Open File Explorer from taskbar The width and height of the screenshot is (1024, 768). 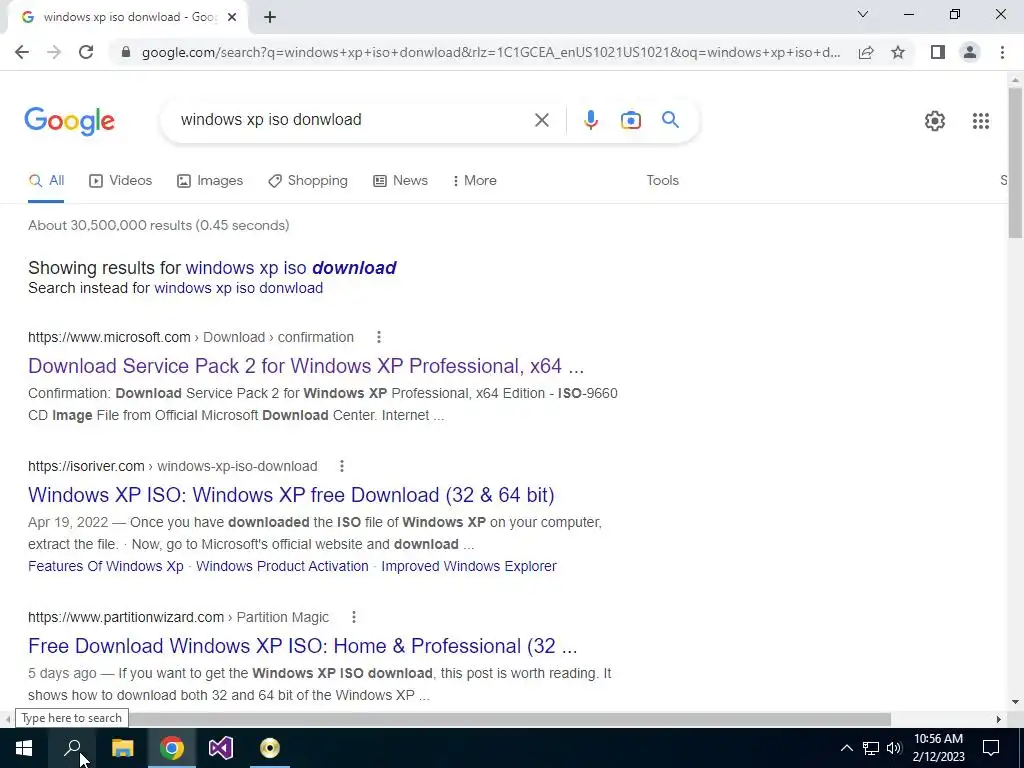click(x=122, y=748)
